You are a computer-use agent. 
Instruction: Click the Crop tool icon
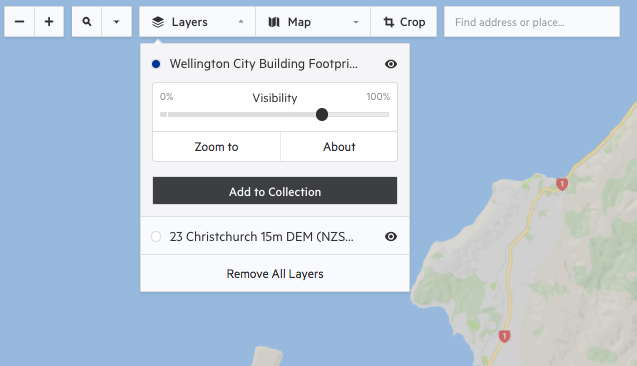(389, 22)
